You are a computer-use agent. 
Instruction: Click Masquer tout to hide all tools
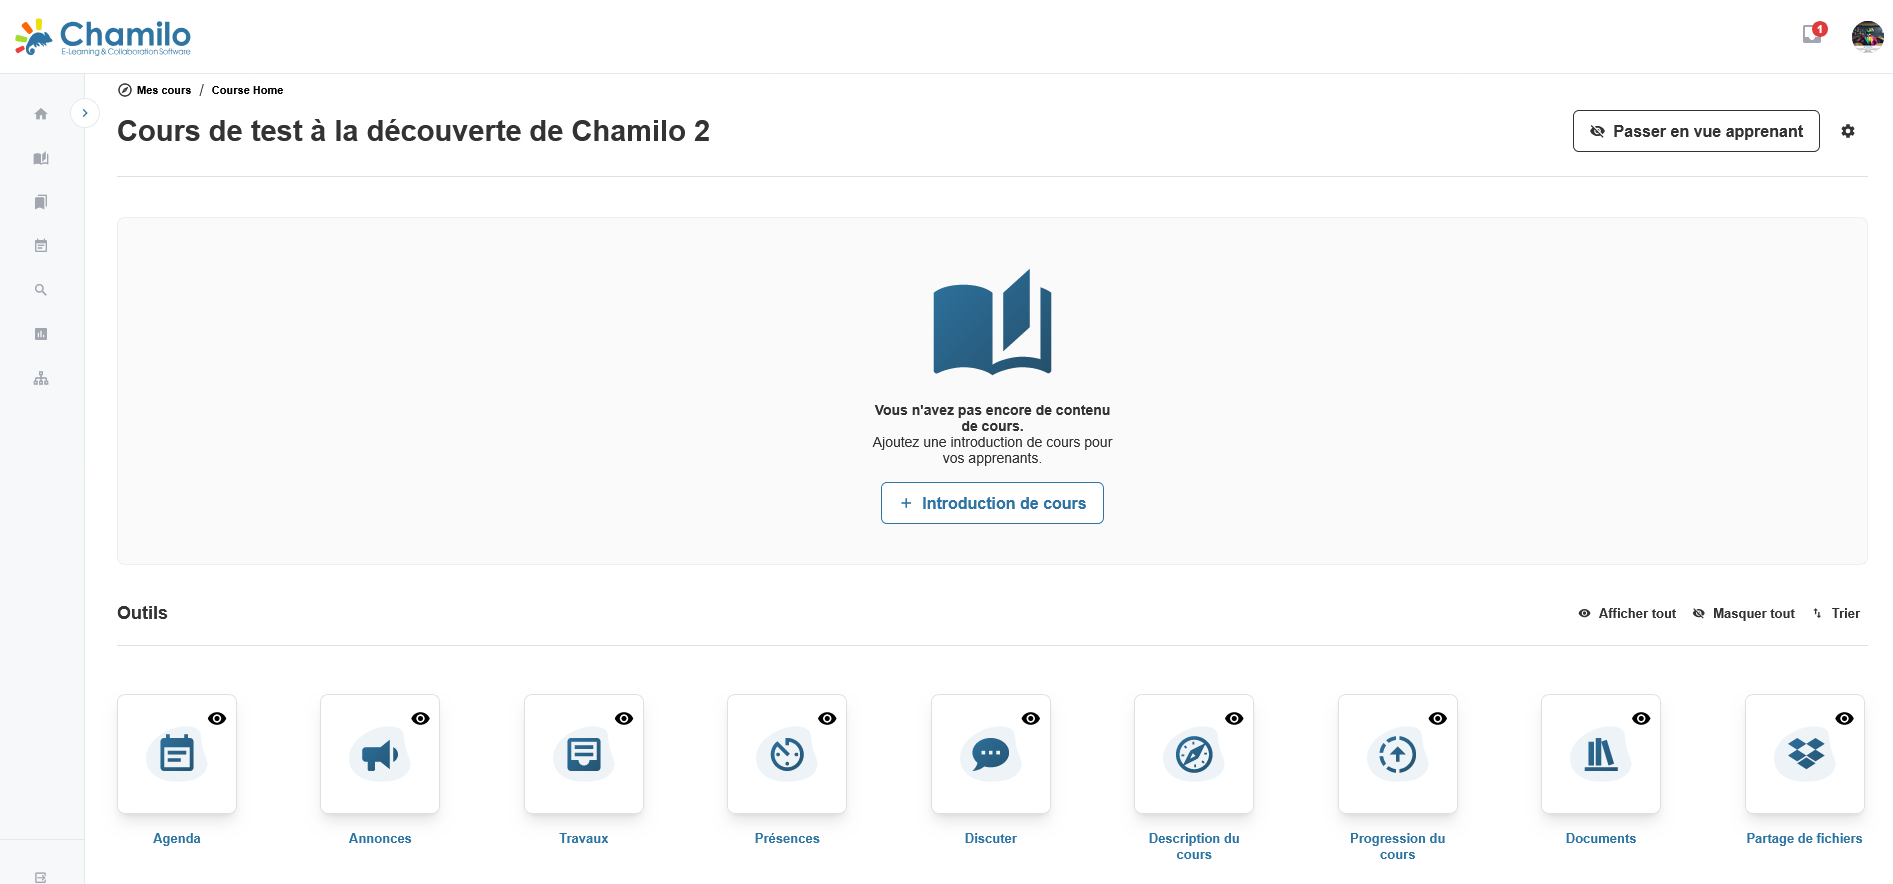(x=1743, y=613)
